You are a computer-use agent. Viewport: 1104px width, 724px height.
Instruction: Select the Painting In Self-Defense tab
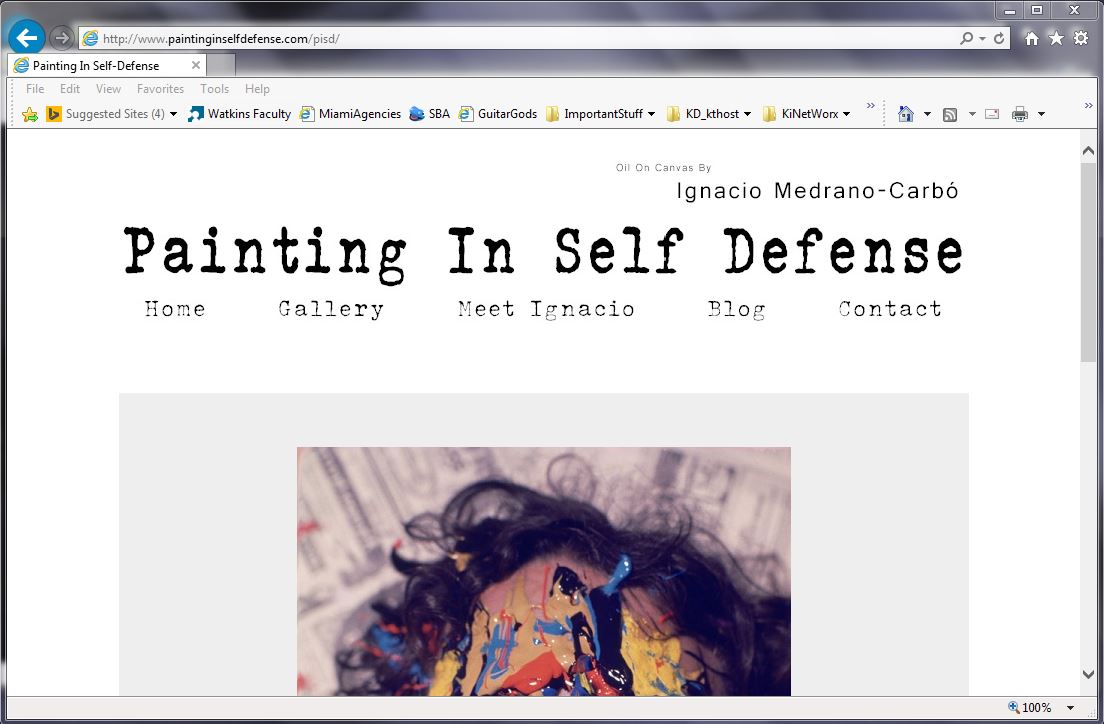coord(107,65)
